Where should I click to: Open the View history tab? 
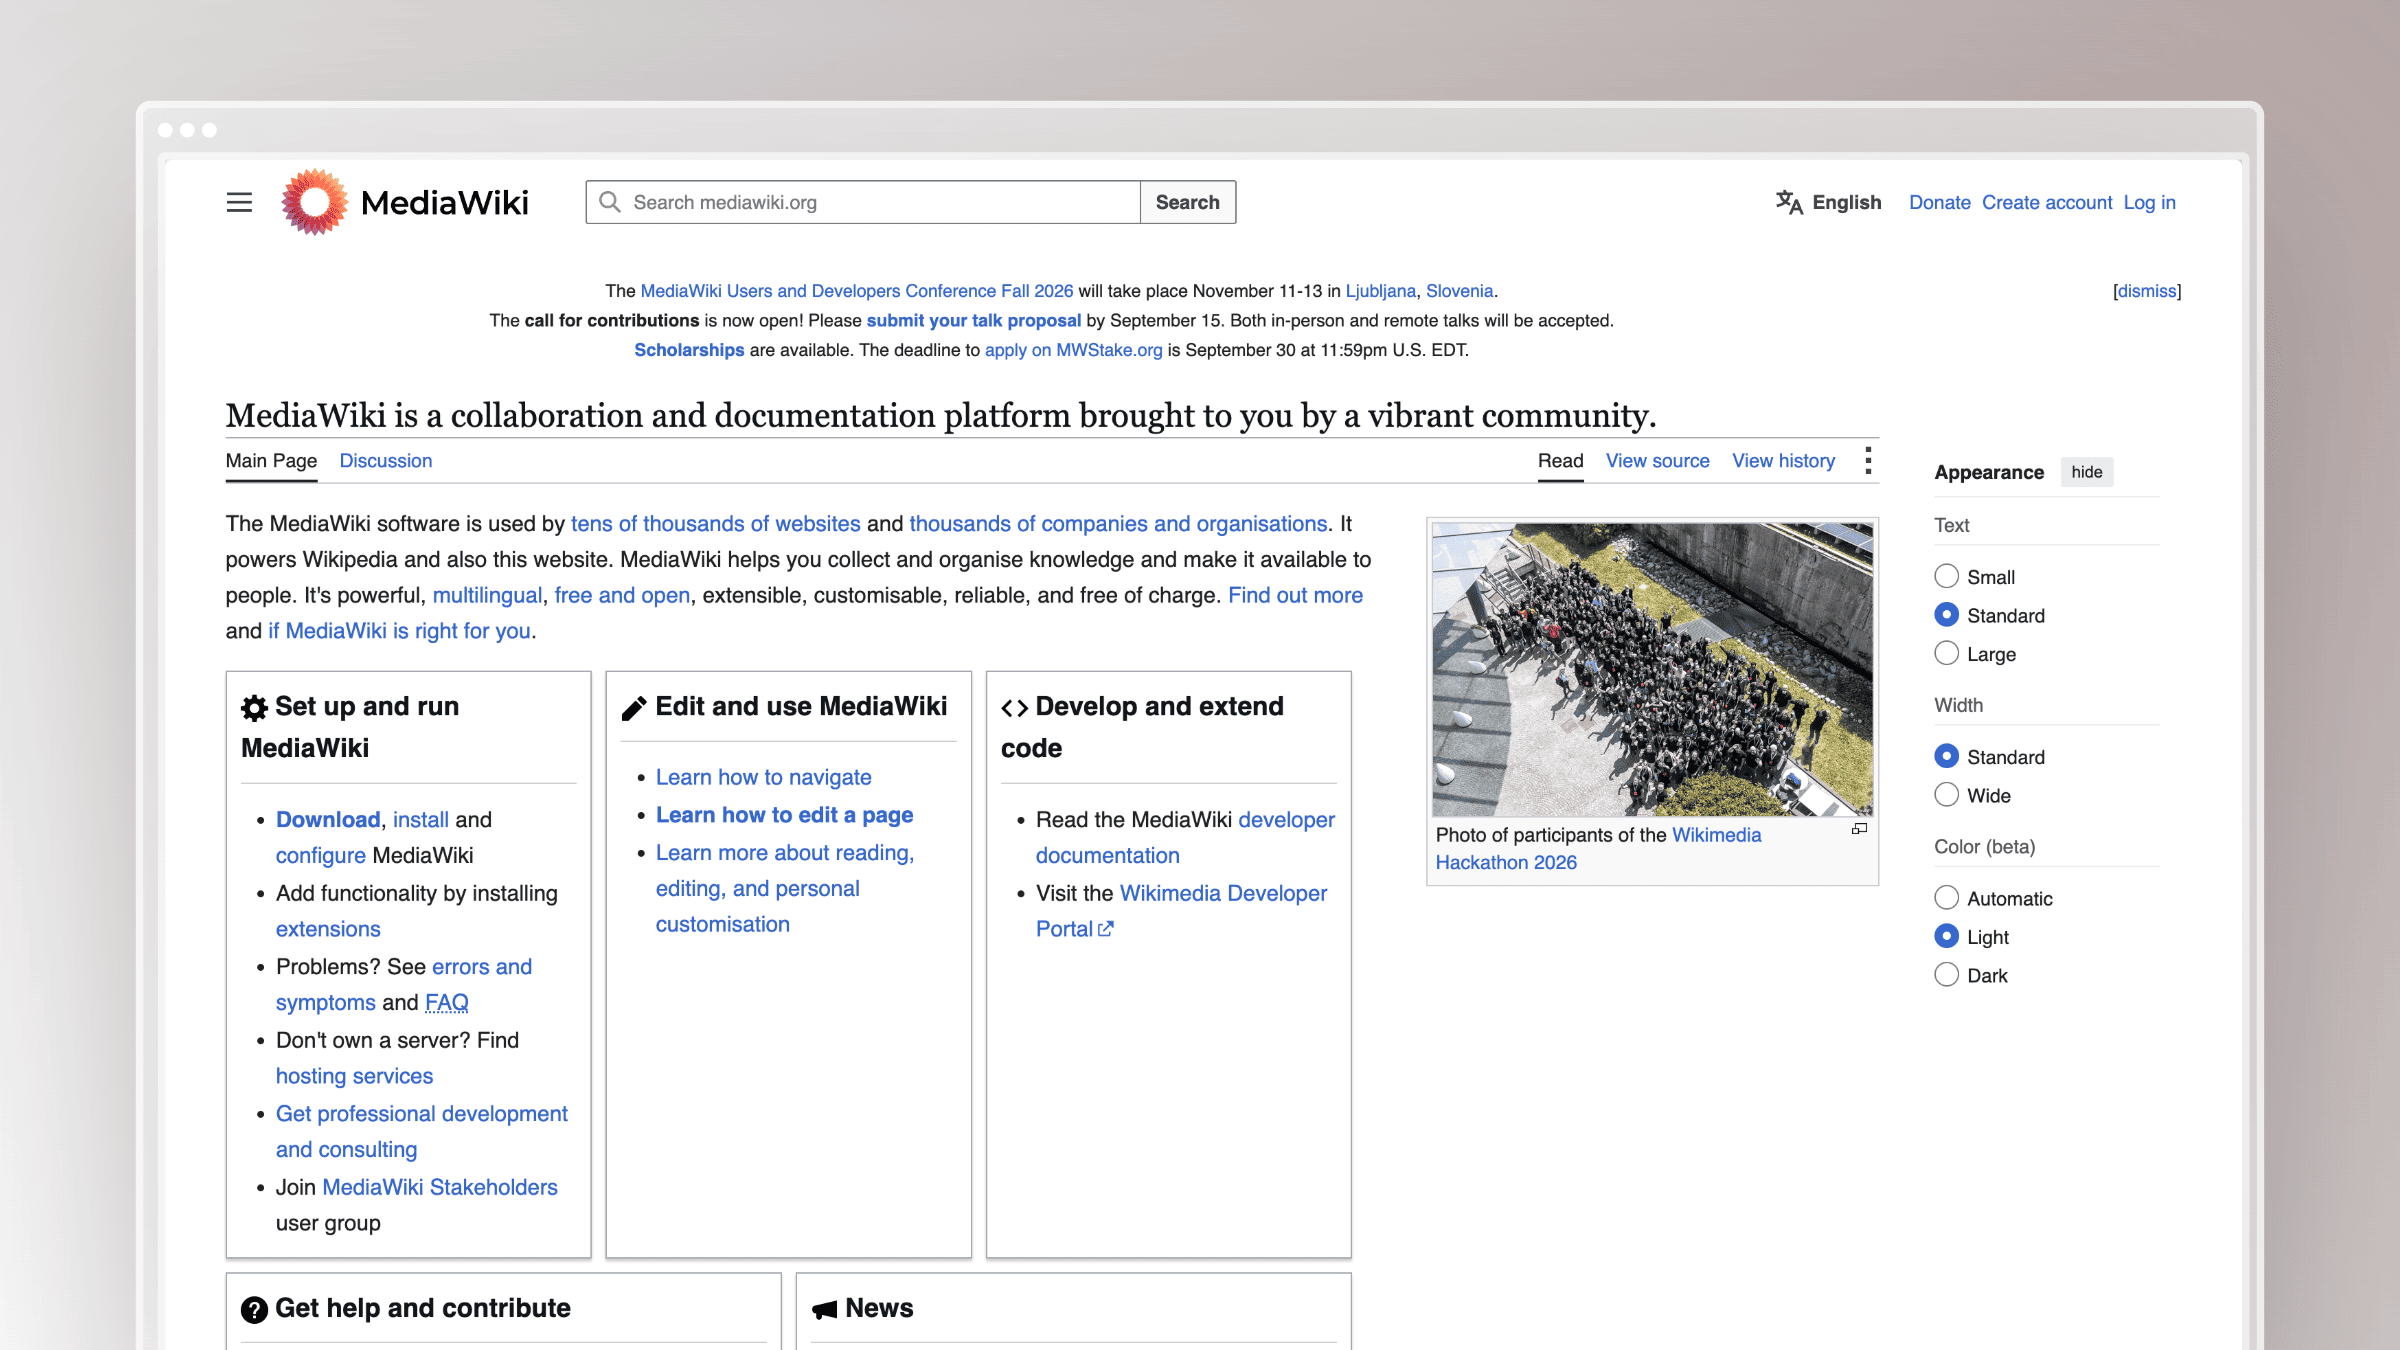(x=1783, y=461)
